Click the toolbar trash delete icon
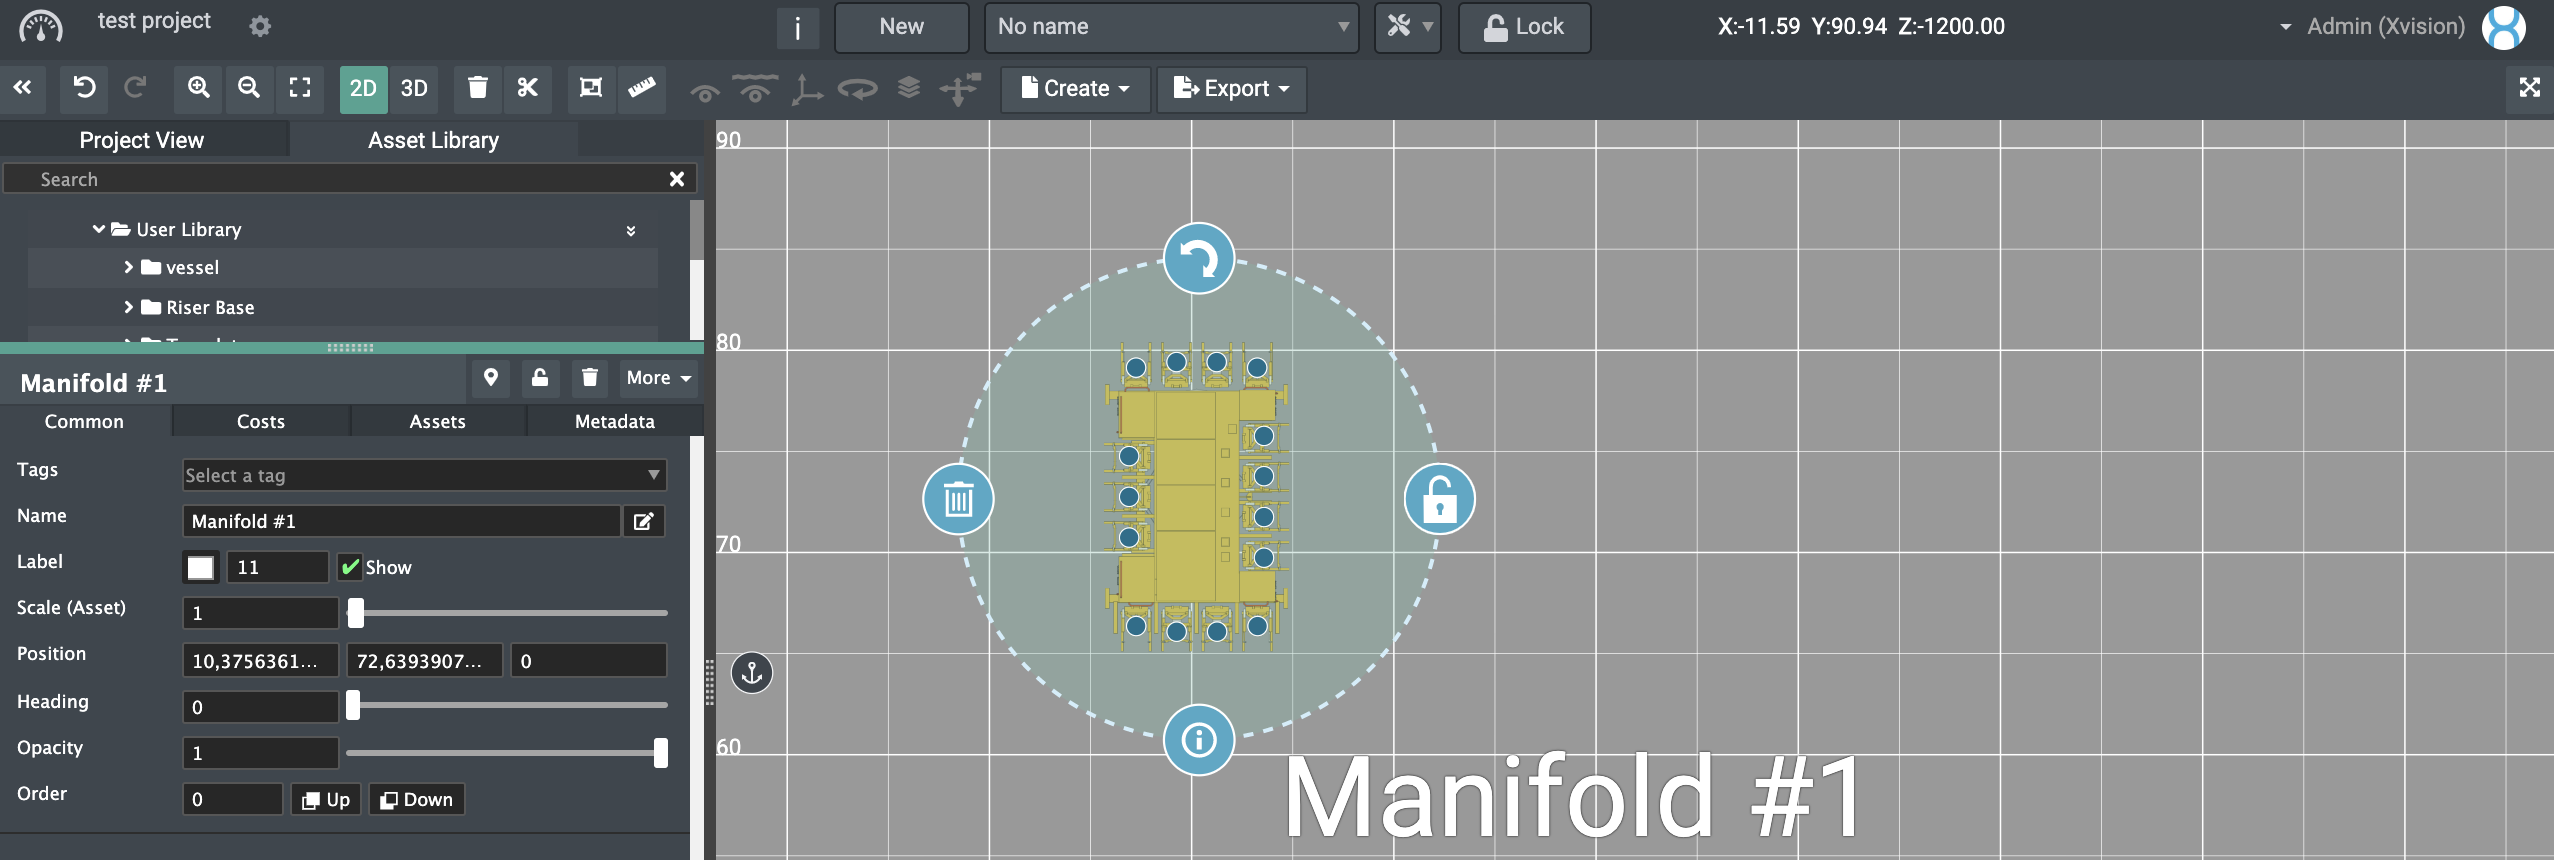2554x860 pixels. [x=477, y=88]
